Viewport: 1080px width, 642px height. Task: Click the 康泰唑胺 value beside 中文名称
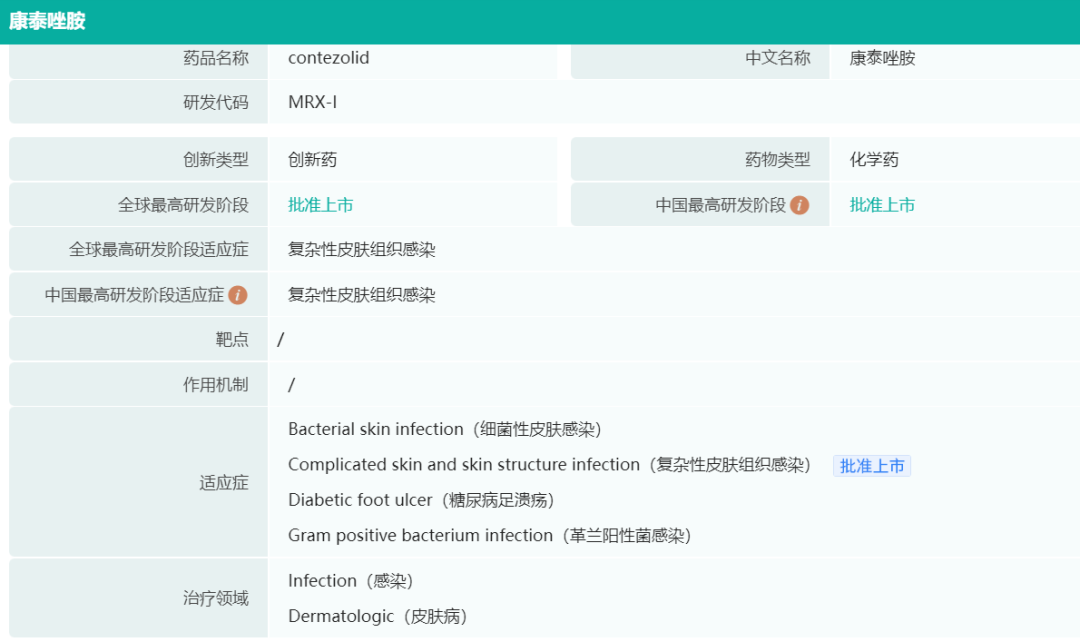coord(882,58)
